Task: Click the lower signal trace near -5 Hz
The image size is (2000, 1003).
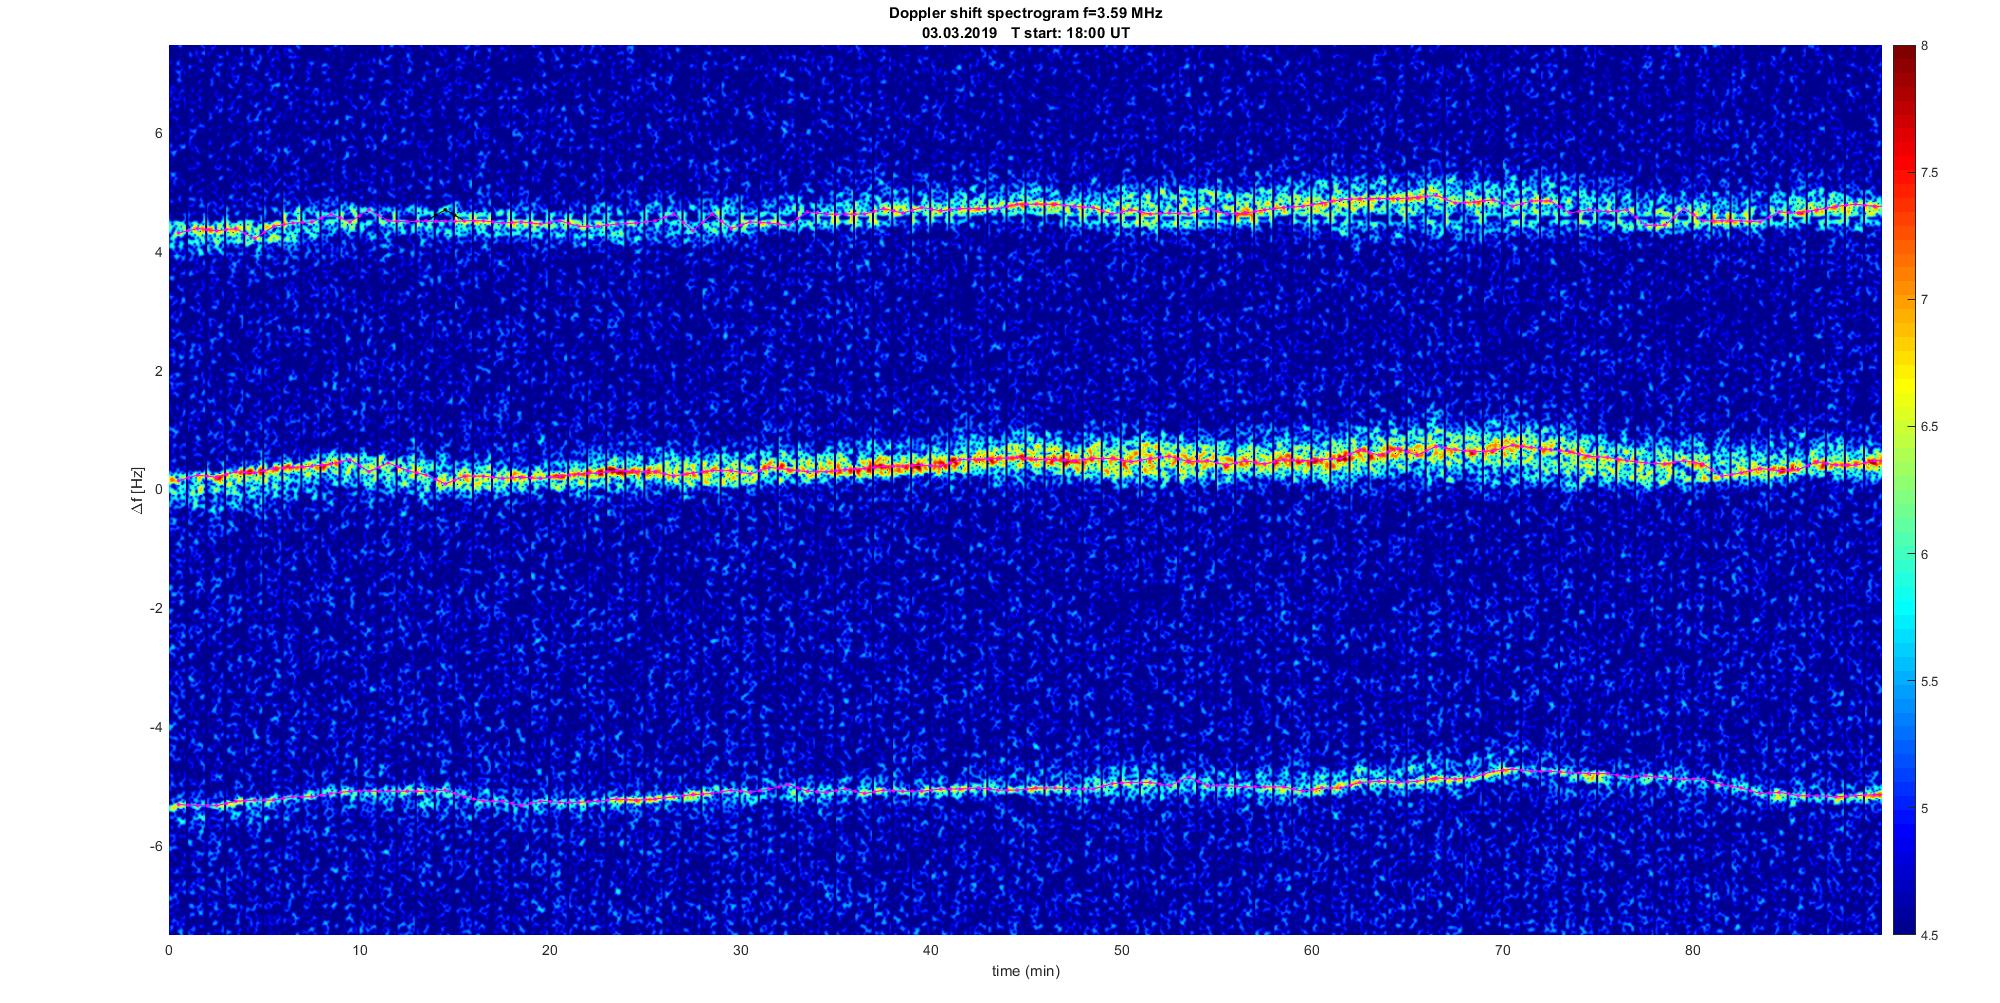Action: pos(1025,788)
